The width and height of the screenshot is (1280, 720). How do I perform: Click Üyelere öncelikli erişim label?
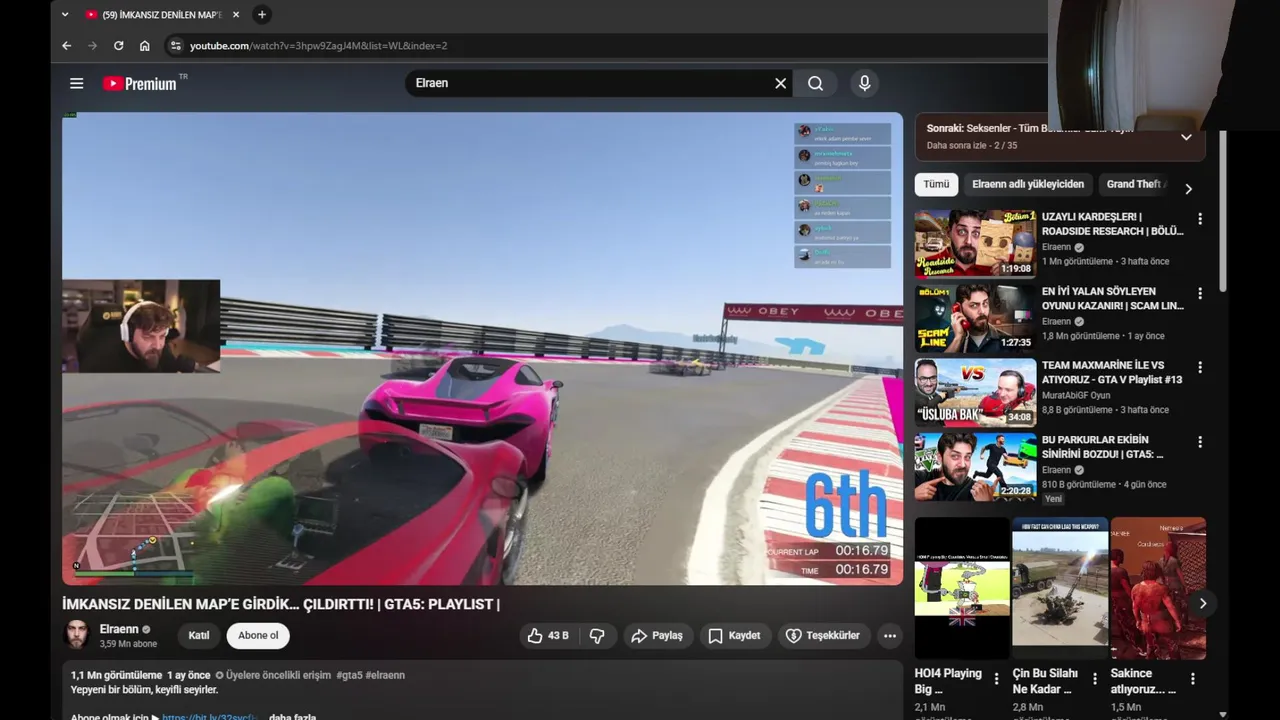coord(273,675)
